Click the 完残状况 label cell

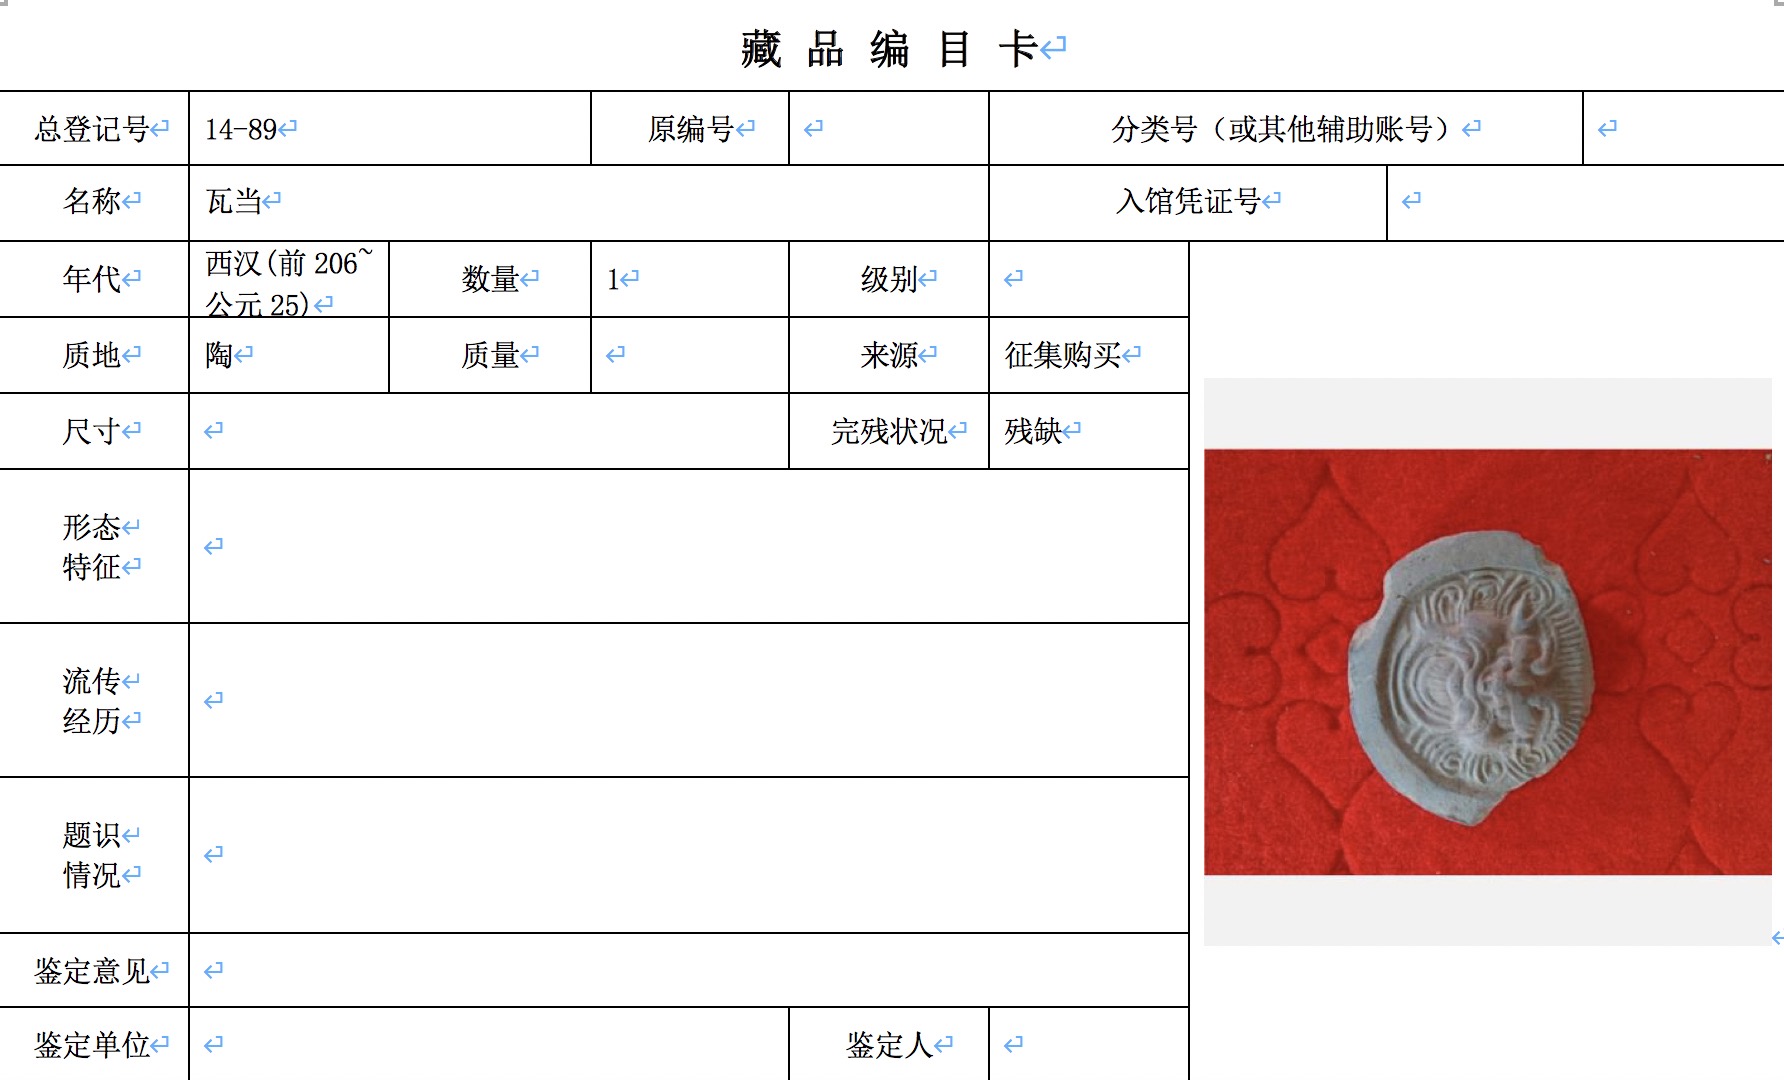(889, 431)
